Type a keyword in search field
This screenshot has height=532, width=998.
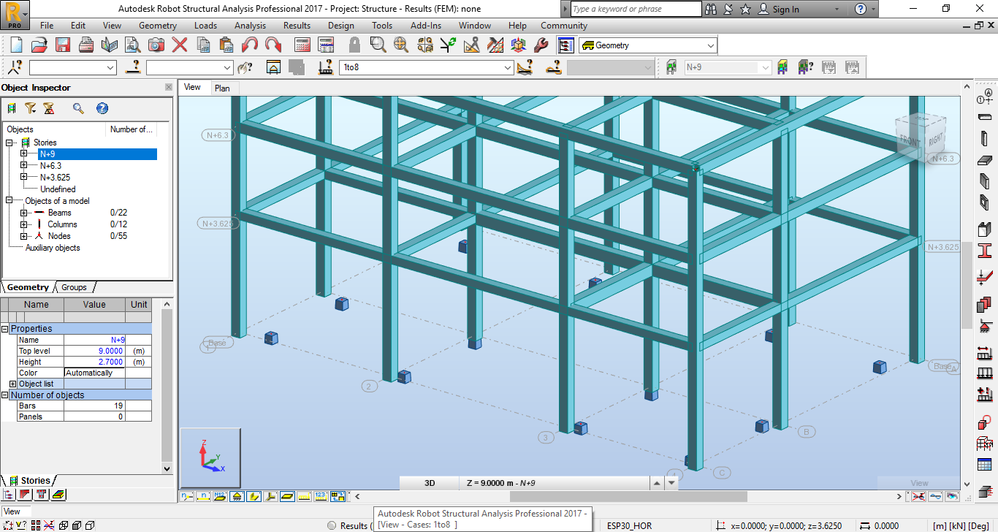pyautogui.click(x=635, y=9)
